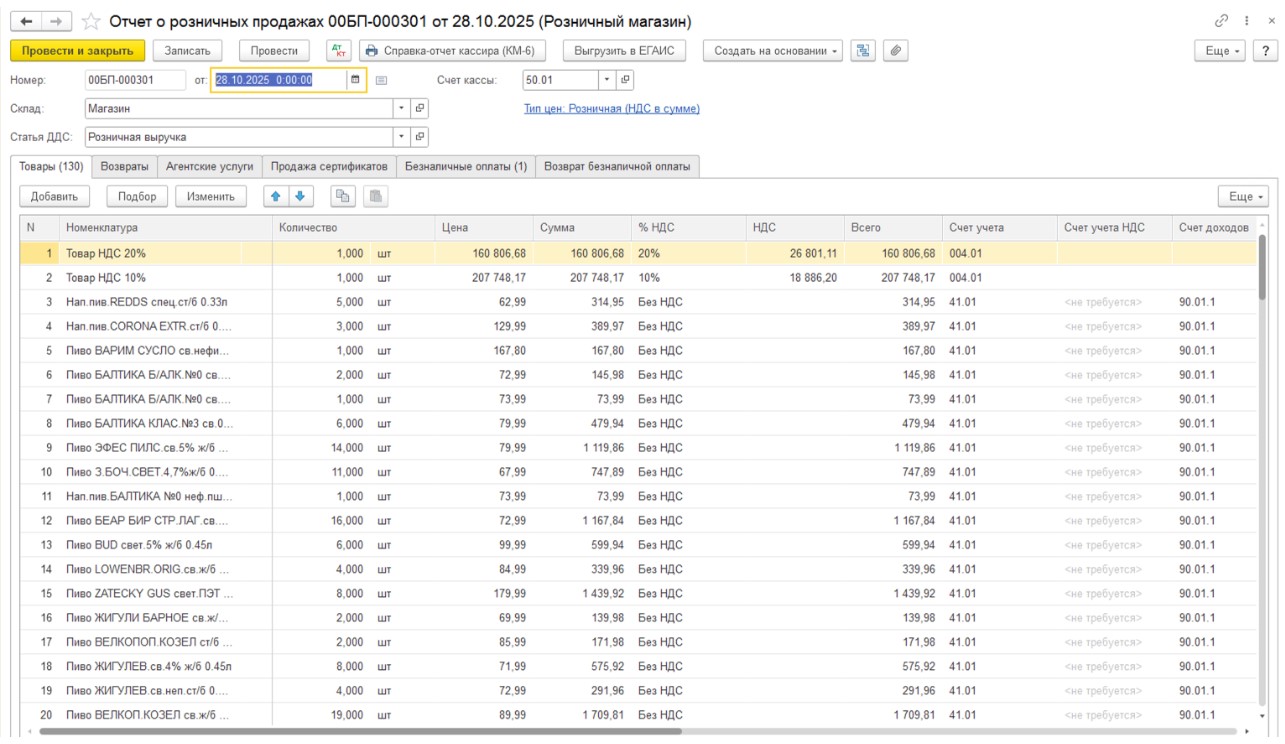Image resolution: width=1285 pixels, height=744 pixels.
Task: Go back with the left arrow button
Action: pyautogui.click(x=27, y=21)
